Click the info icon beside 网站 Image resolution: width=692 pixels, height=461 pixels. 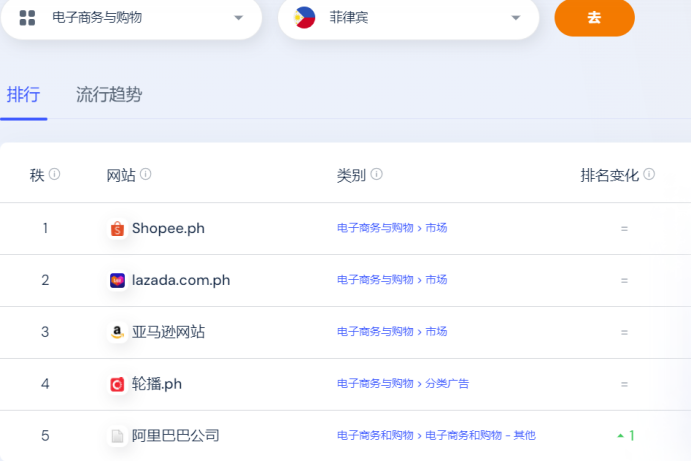click(x=146, y=174)
